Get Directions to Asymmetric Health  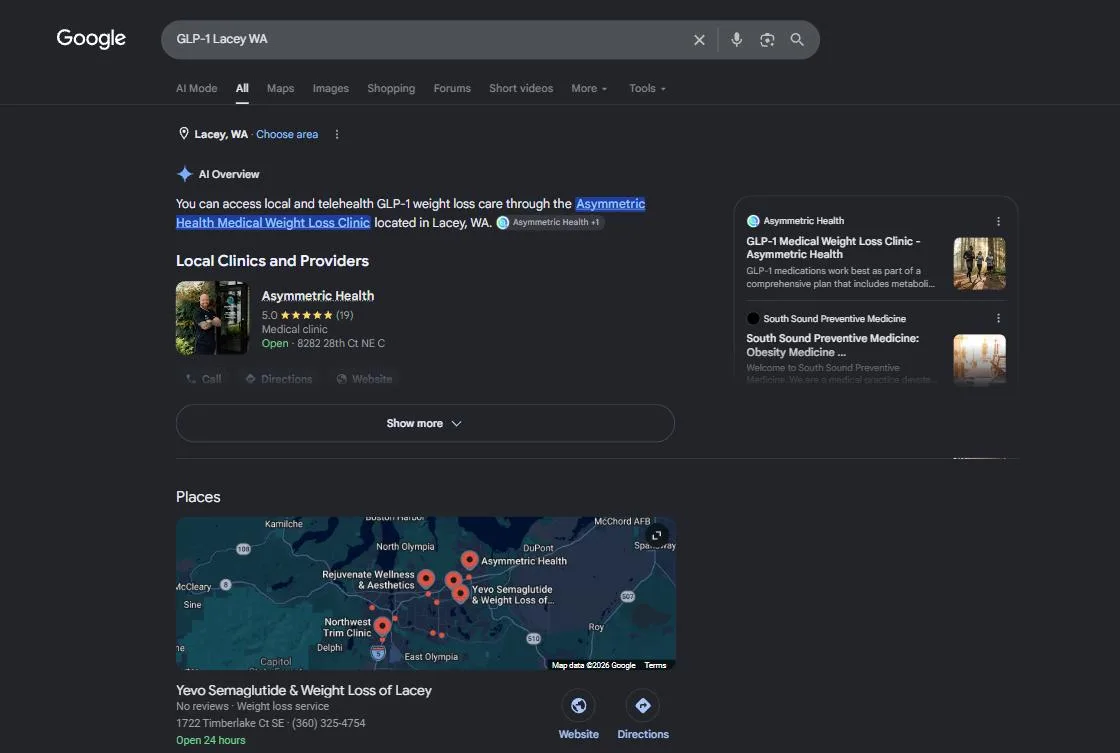(279, 379)
